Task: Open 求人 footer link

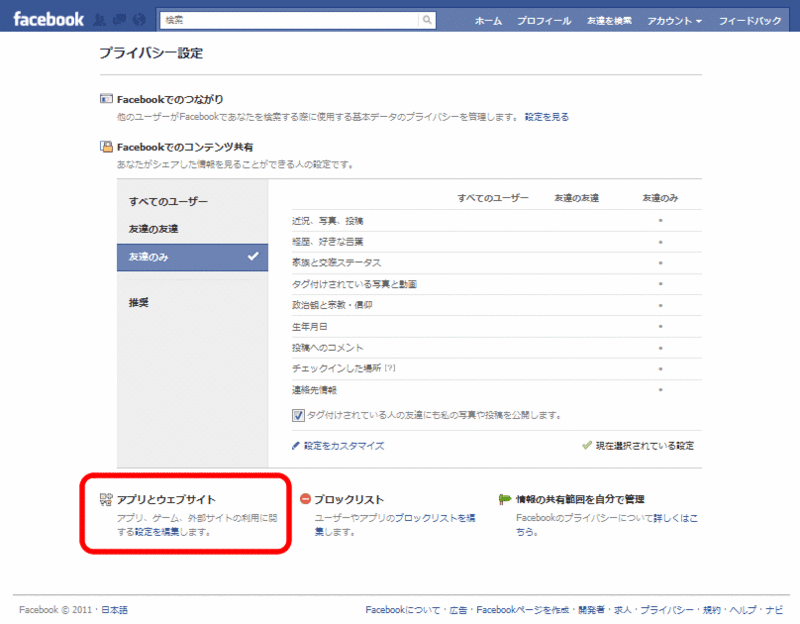Action: 622,610
